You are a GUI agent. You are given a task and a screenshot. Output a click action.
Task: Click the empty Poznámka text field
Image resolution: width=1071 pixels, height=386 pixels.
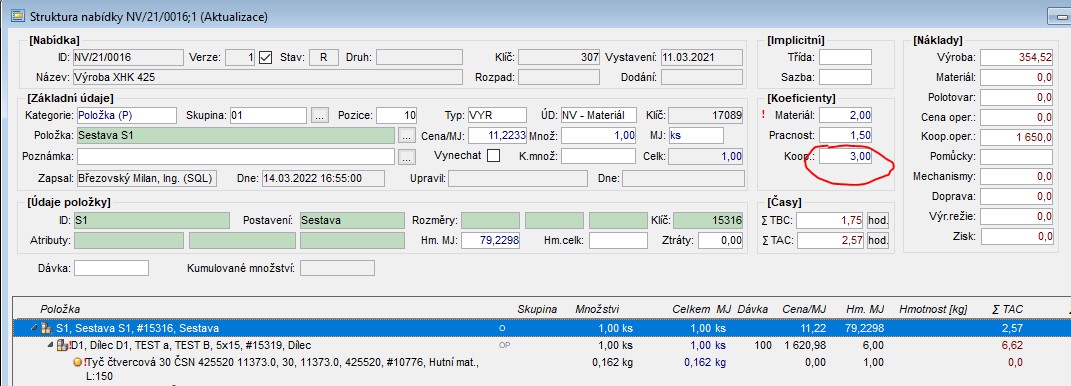click(x=236, y=156)
